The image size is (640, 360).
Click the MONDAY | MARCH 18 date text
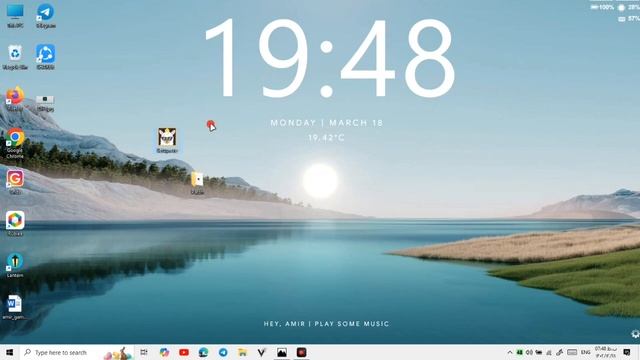click(x=327, y=123)
